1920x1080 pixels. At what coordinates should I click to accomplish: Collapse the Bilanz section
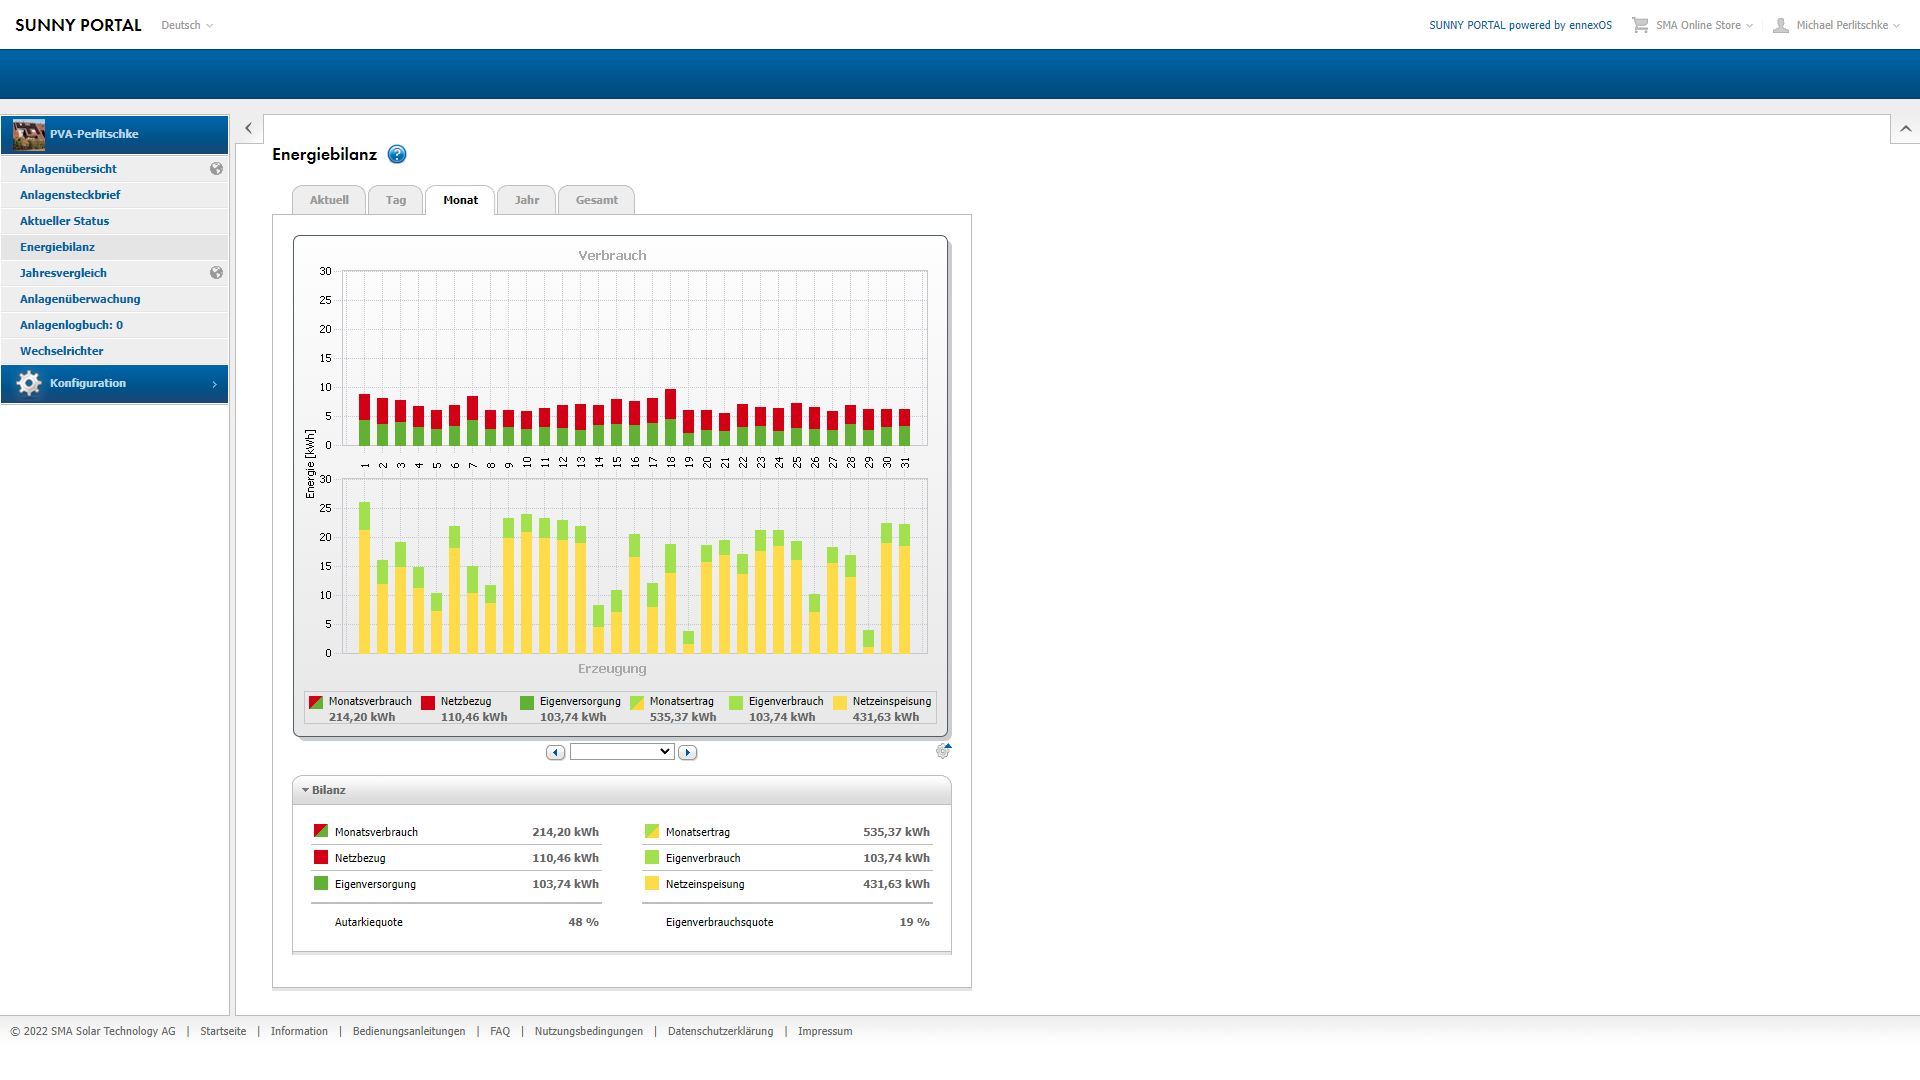[x=326, y=790]
